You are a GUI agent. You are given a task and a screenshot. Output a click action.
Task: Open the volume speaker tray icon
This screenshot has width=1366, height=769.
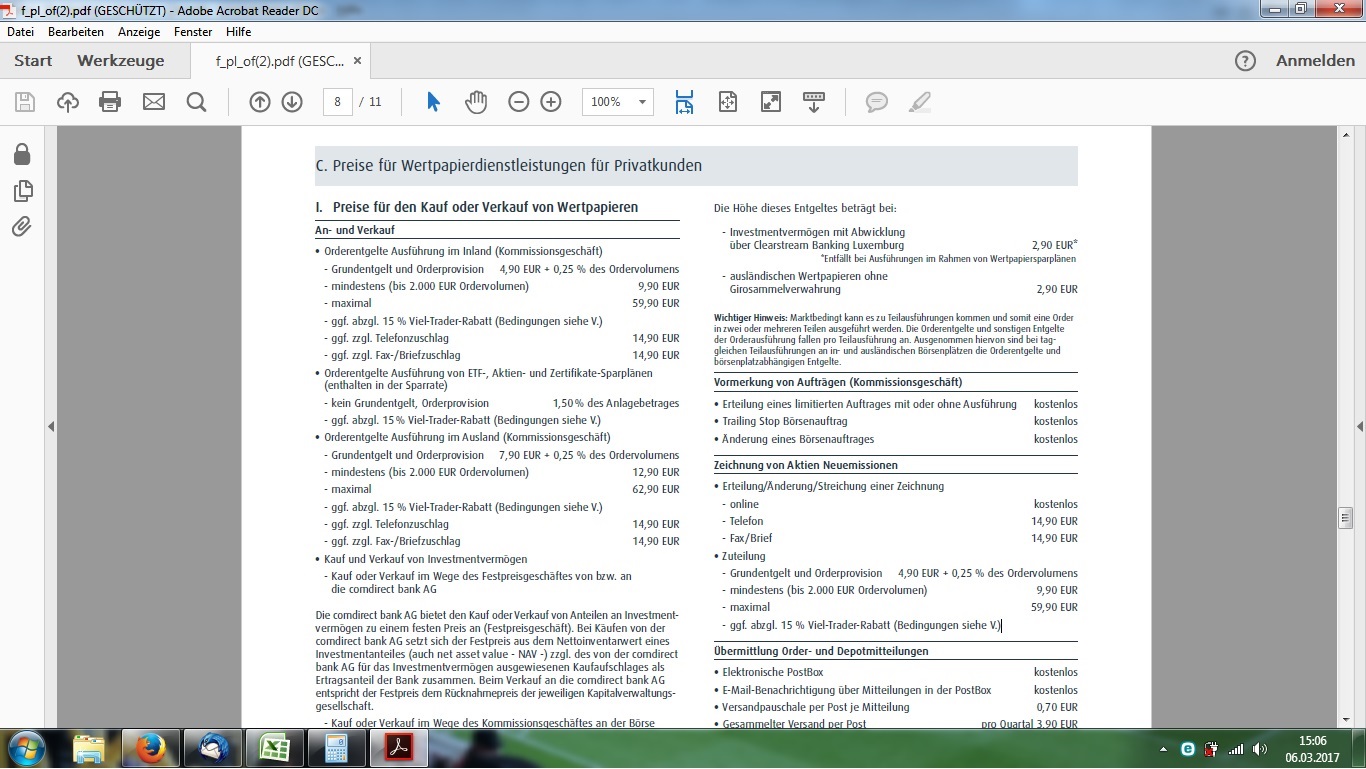[1259, 749]
